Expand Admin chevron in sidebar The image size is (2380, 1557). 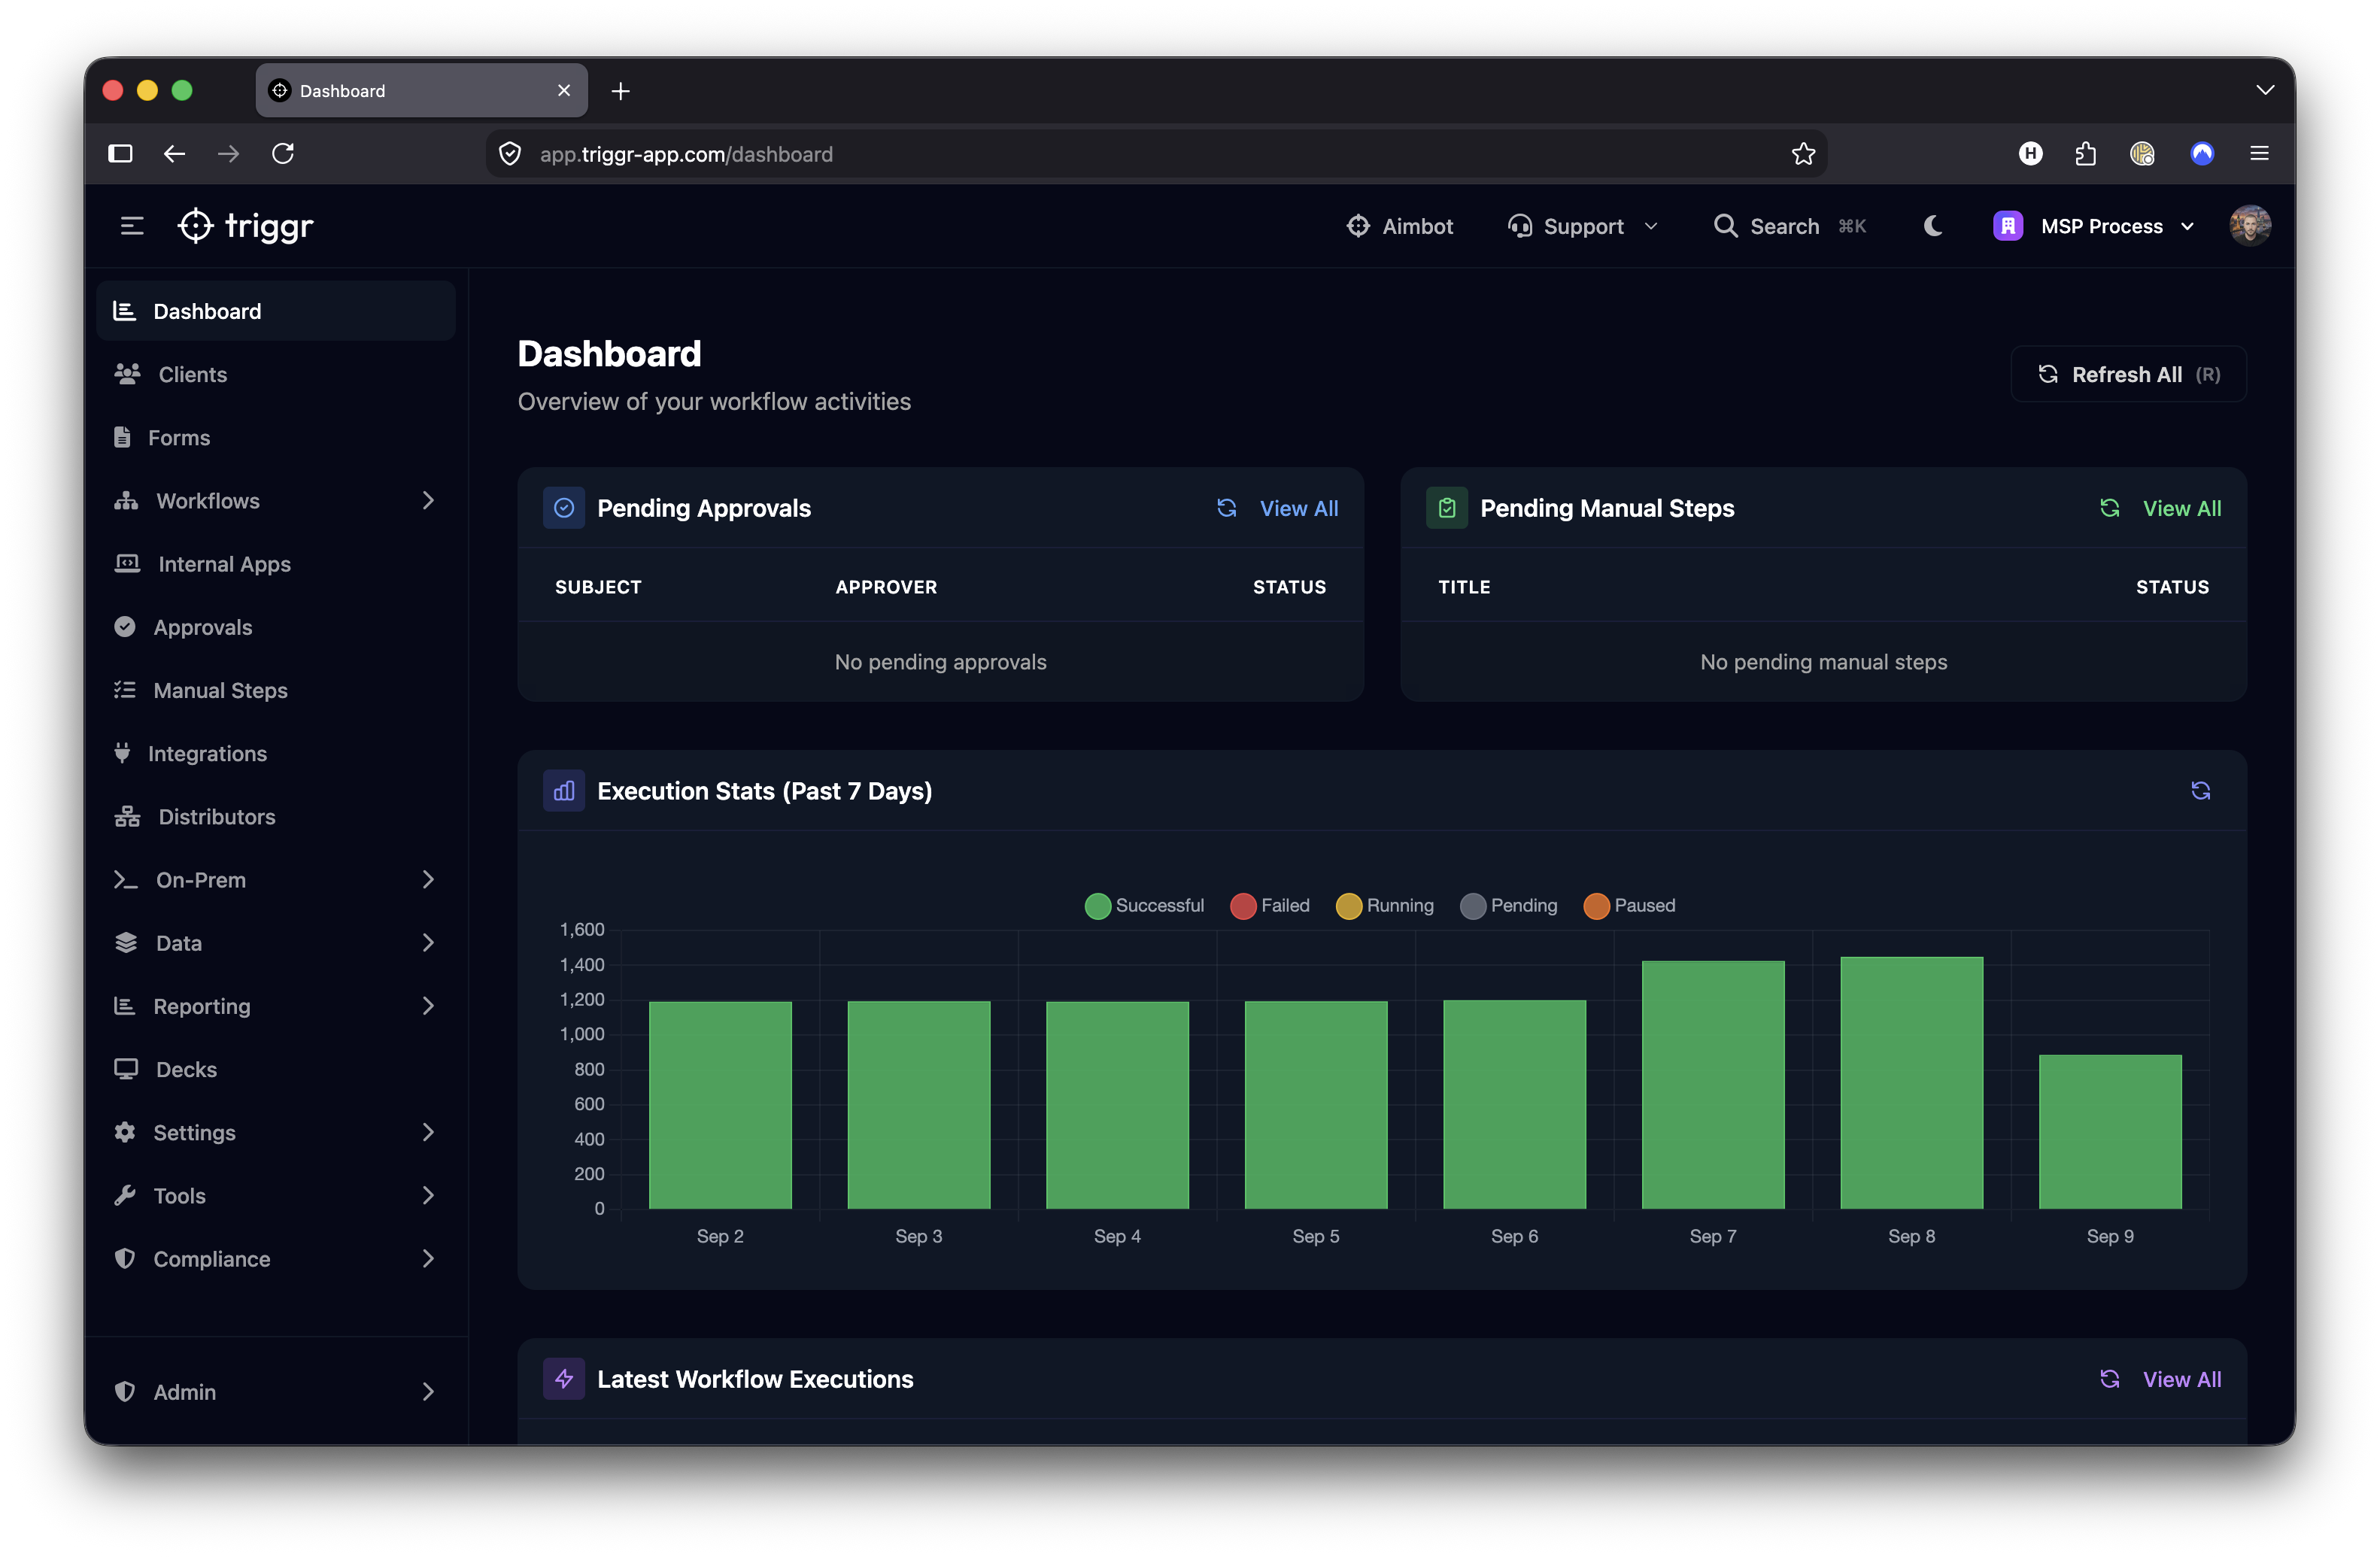tap(428, 1391)
